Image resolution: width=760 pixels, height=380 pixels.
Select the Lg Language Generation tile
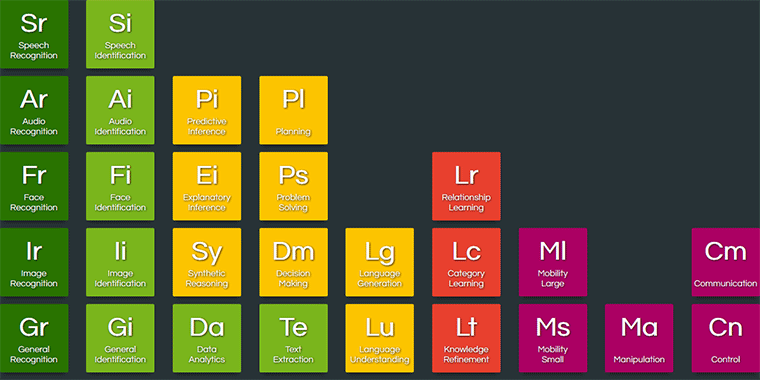coord(380,262)
